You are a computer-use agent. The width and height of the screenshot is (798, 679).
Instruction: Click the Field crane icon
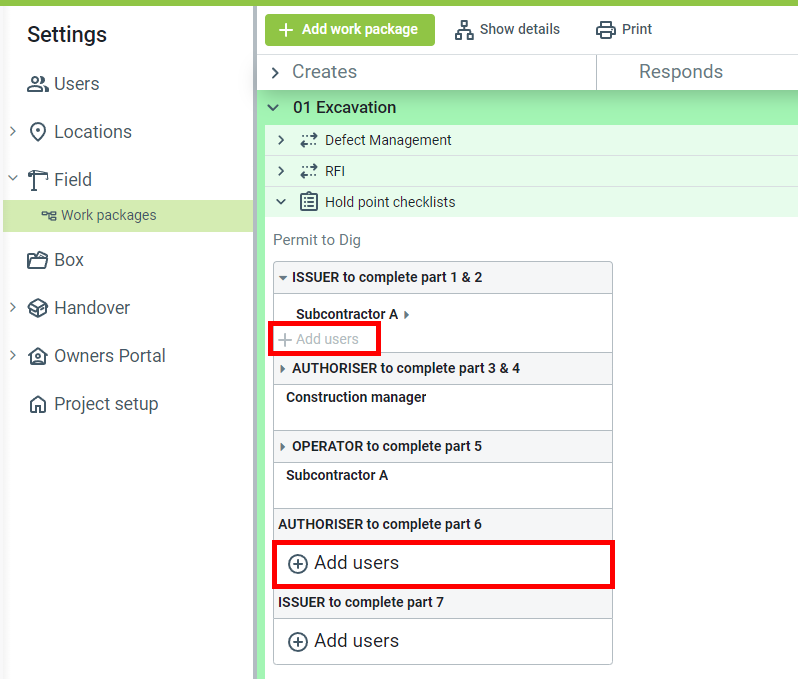click(38, 180)
